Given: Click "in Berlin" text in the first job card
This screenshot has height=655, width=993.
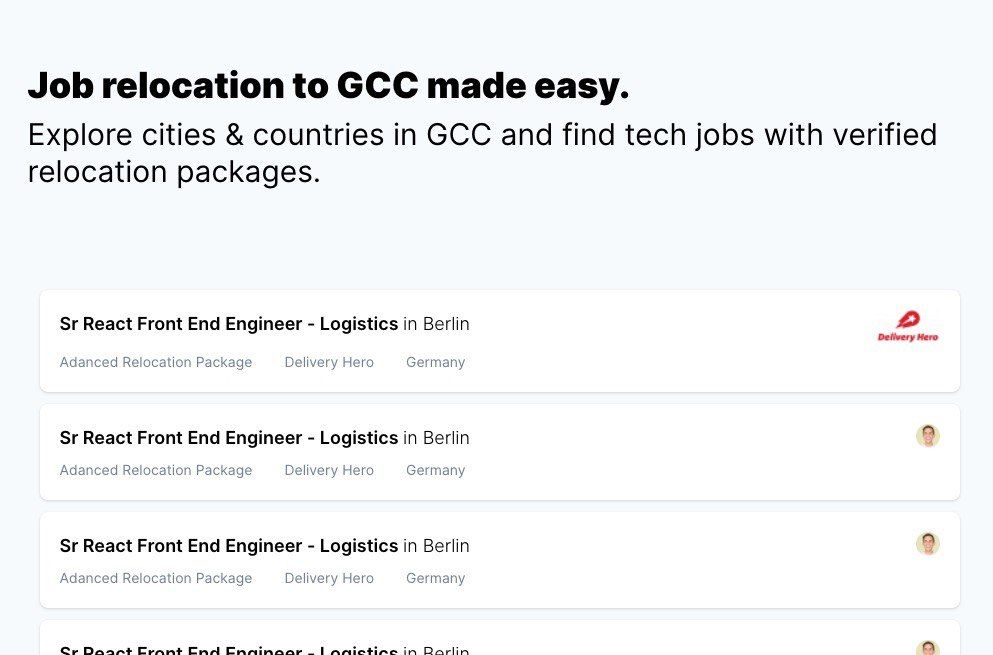Looking at the screenshot, I should tap(436, 324).
